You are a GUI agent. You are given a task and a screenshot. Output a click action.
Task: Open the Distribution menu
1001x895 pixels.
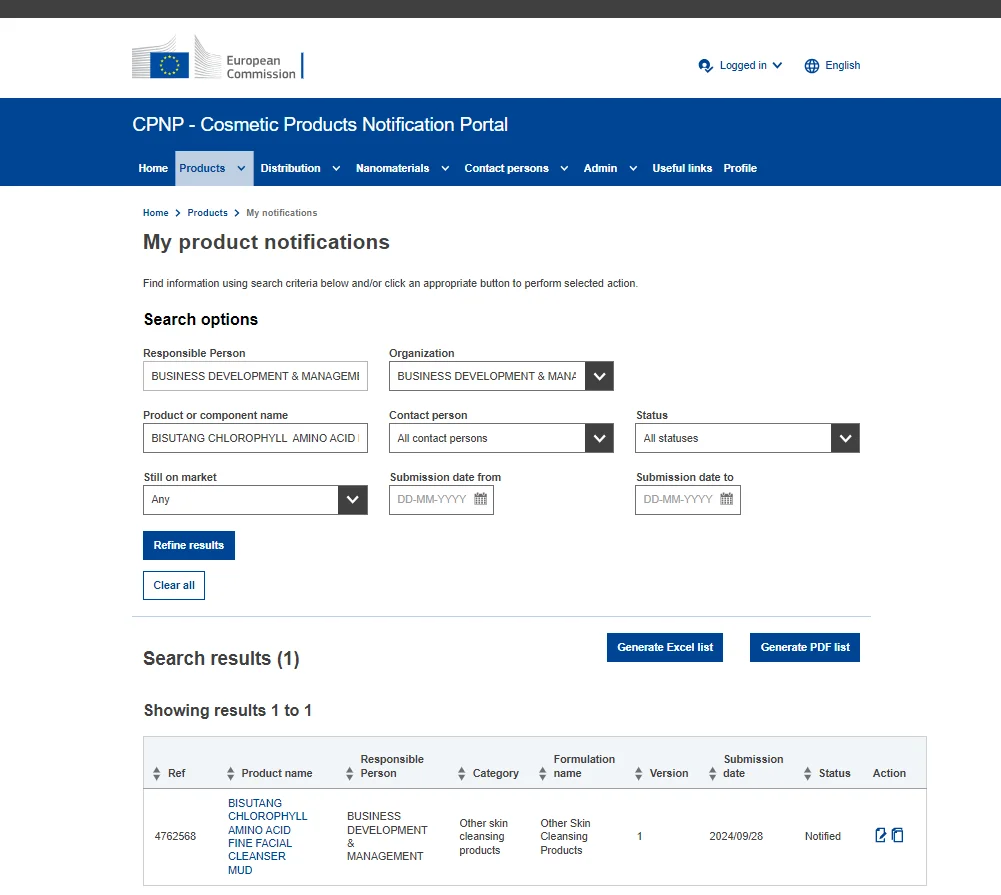coord(300,169)
